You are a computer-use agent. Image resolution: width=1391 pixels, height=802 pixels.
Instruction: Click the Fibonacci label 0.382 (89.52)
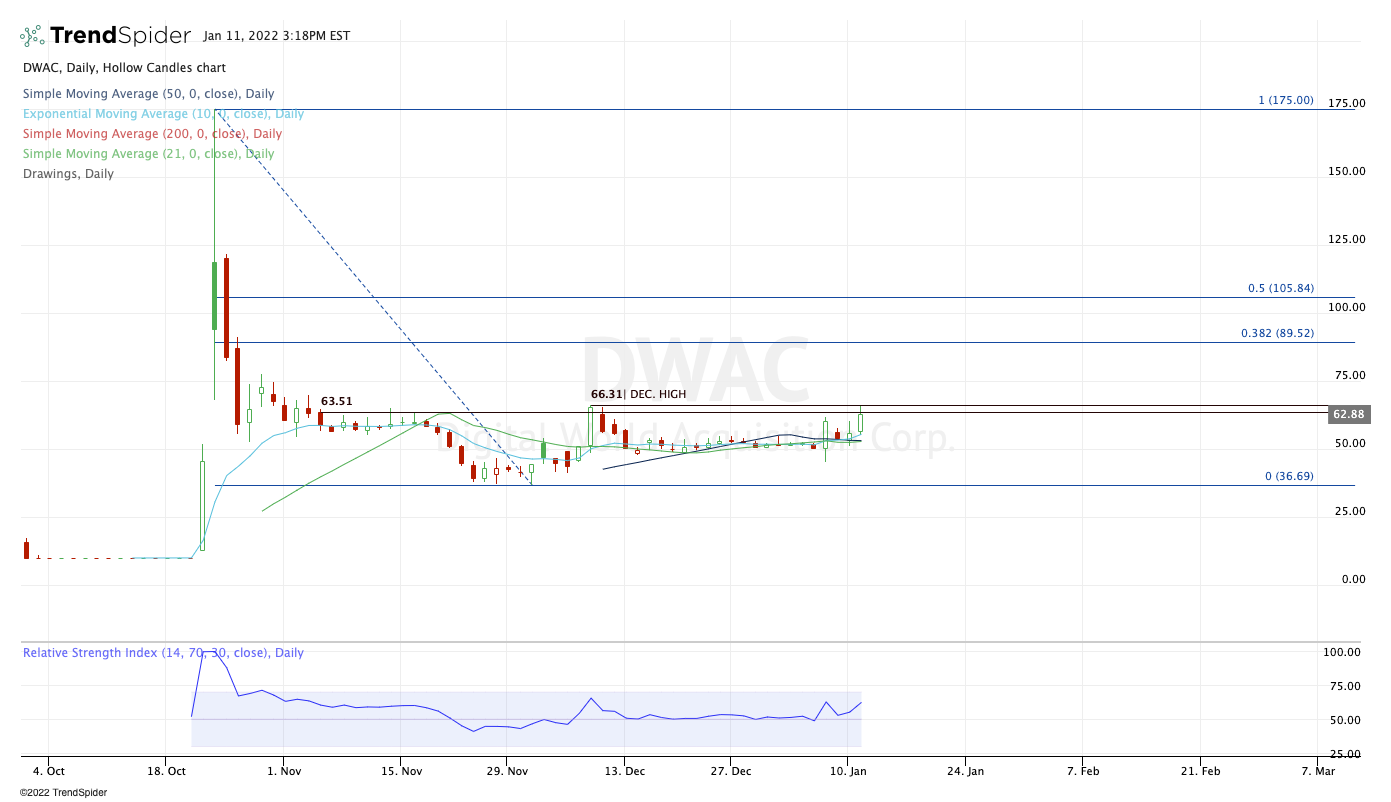(1277, 333)
